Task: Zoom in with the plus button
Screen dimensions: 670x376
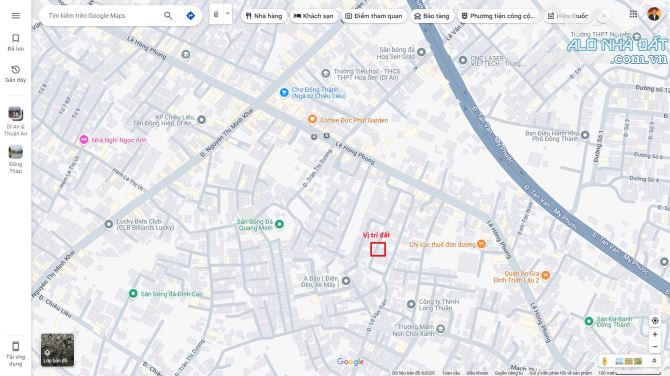Action: coord(655,335)
